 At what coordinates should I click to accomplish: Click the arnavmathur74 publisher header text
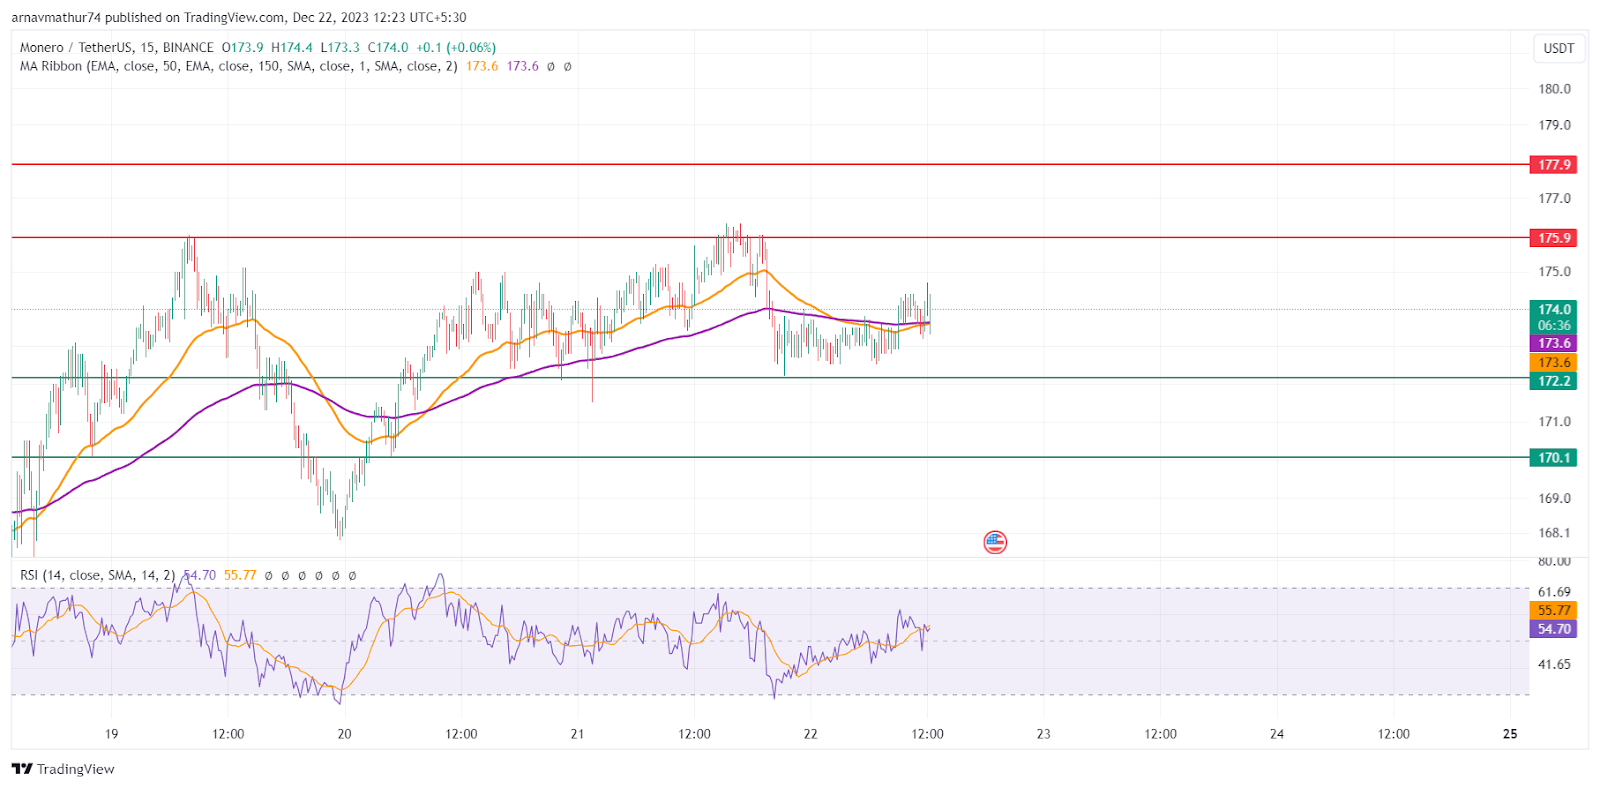[x=56, y=17]
